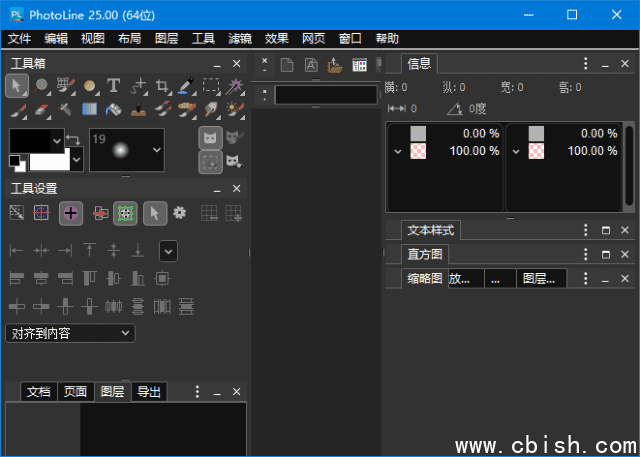This screenshot has height=457, width=640.
Task: Click the grid remove-row icon
Action: coord(209,213)
